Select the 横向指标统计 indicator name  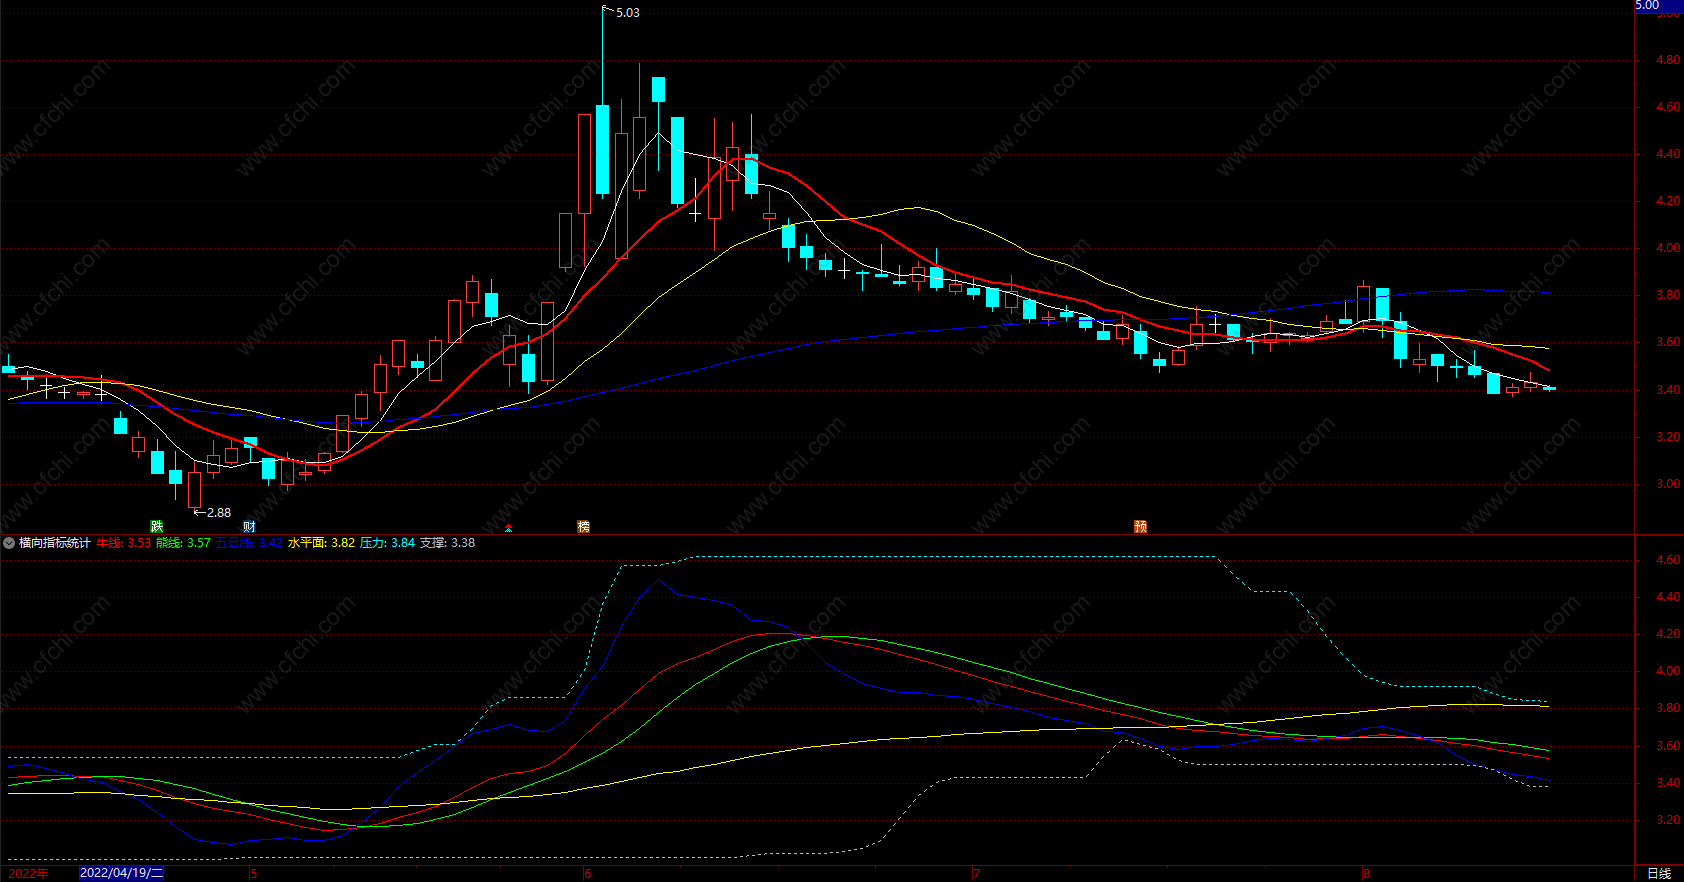point(55,543)
